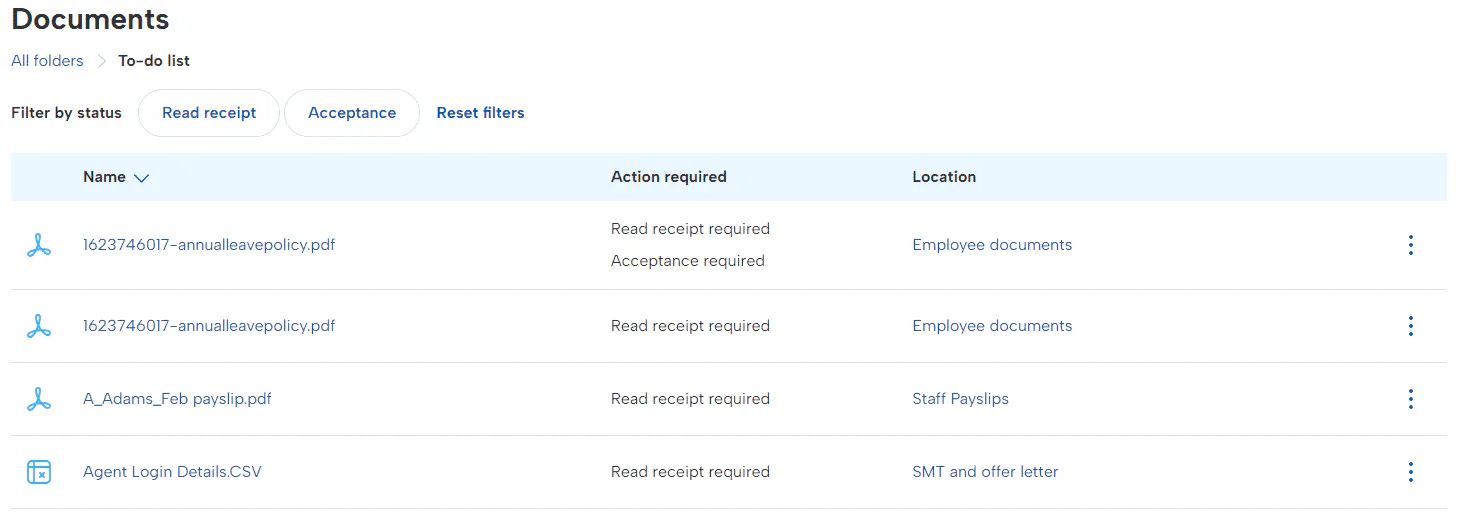Open the annualleavepolicy.pdf that requires acceptance
The image size is (1457, 515).
tap(209, 245)
